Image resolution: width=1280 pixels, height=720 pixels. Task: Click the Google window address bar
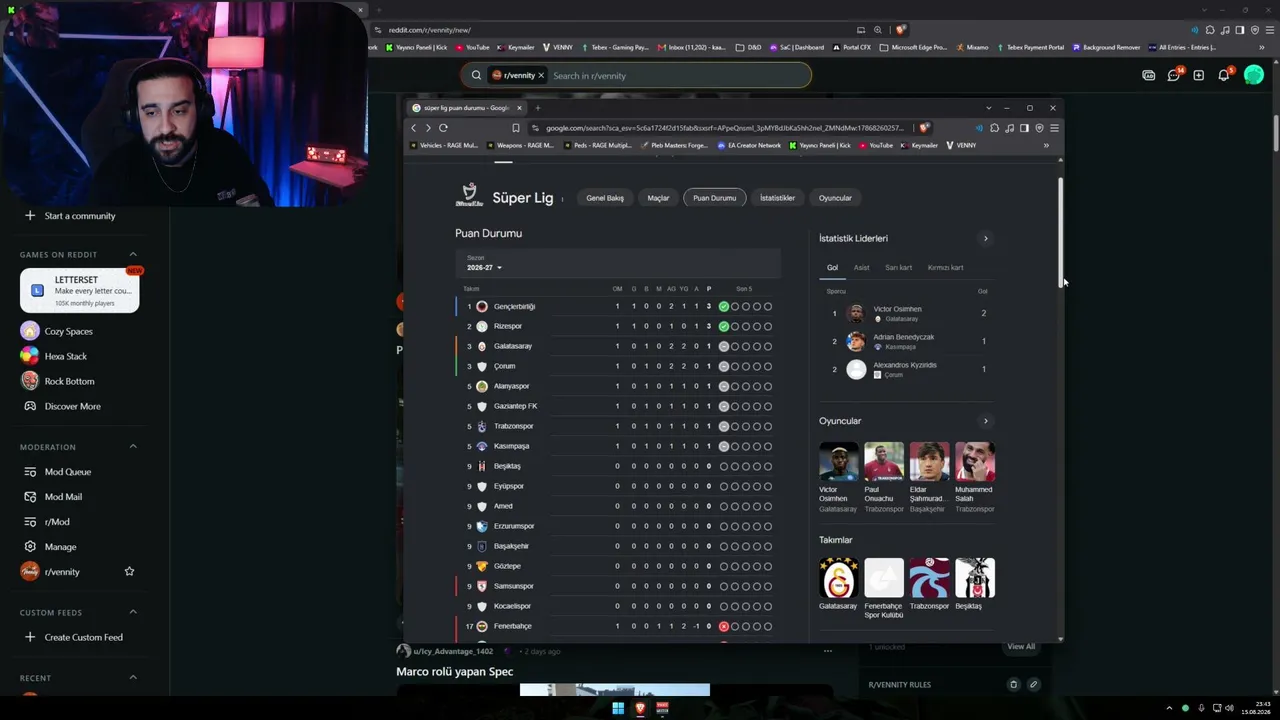[725, 128]
